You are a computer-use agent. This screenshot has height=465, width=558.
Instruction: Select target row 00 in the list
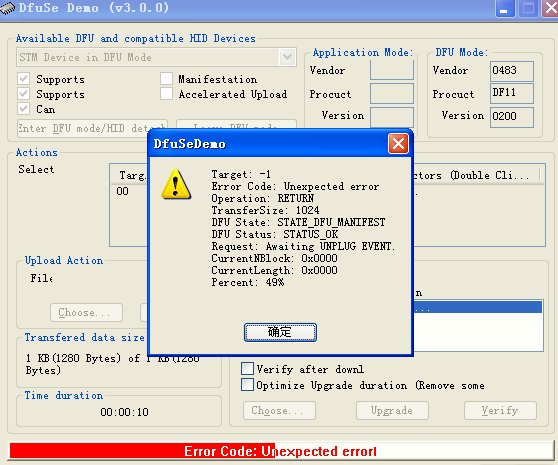122,191
